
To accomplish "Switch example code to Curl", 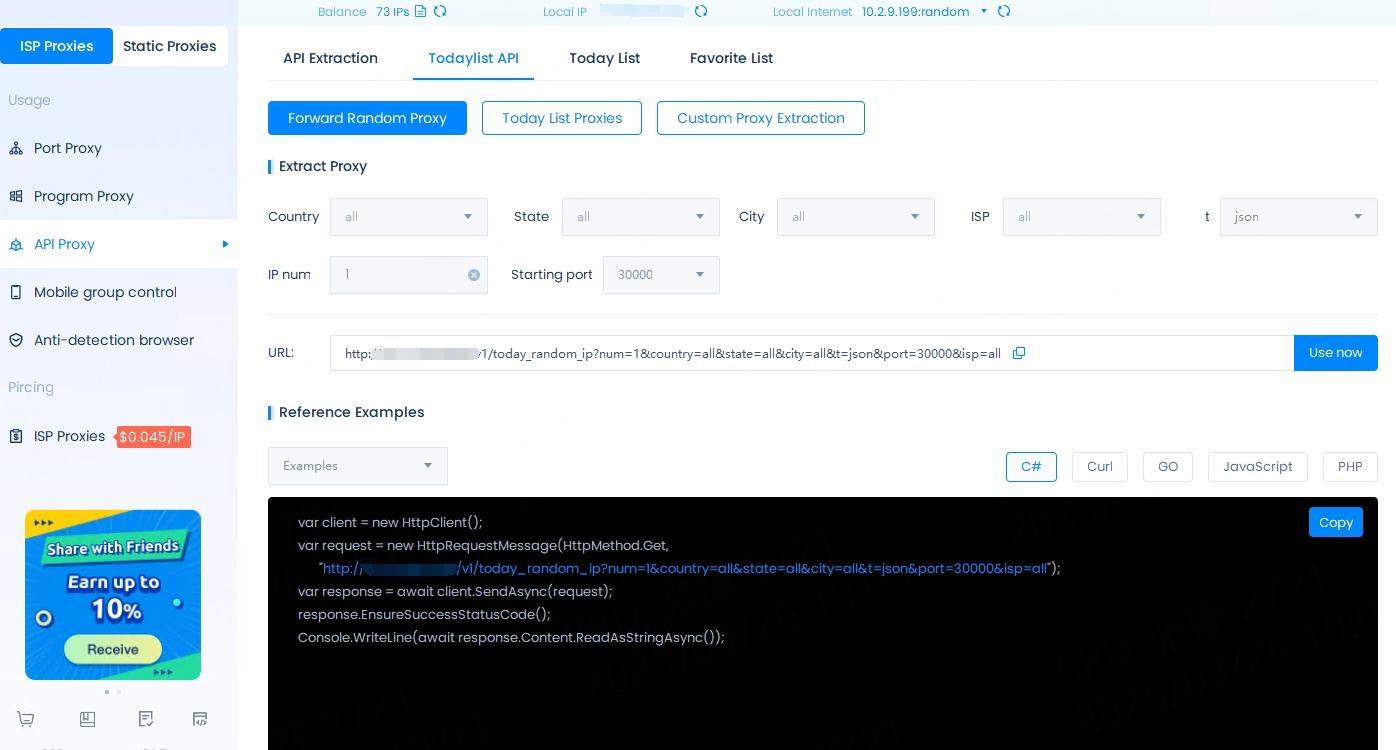I will coord(1099,467).
